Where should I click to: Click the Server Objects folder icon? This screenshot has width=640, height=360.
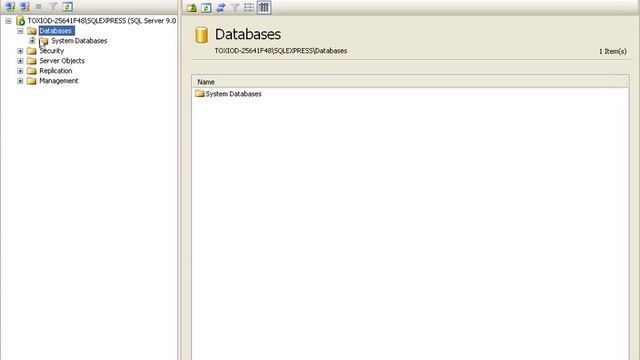[32, 61]
